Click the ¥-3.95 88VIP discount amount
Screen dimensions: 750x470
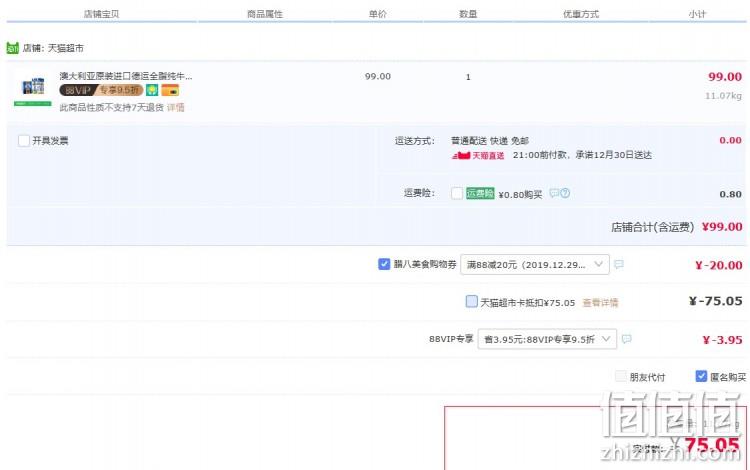[x=722, y=340]
